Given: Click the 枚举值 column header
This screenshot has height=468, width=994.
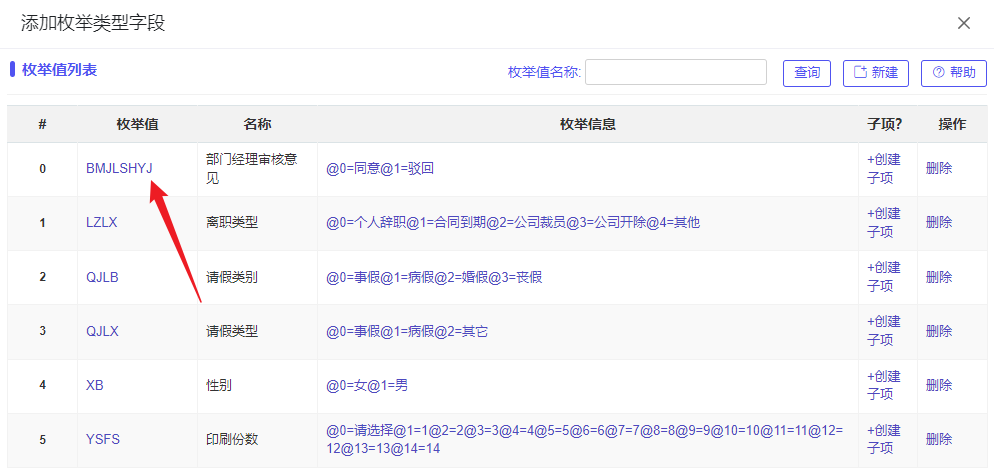Looking at the screenshot, I should coord(137,124).
